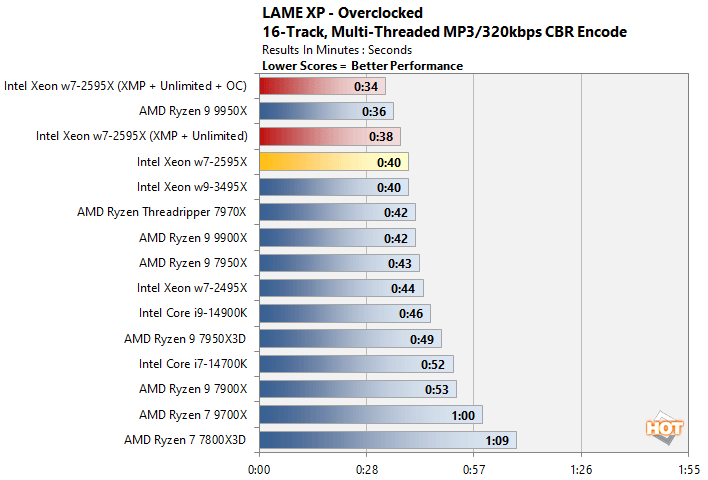Click the '16-Track, Multi-Threaded MP3/320kbps CBR Encode' subtitle
708x480 pixels.
(x=444, y=32)
